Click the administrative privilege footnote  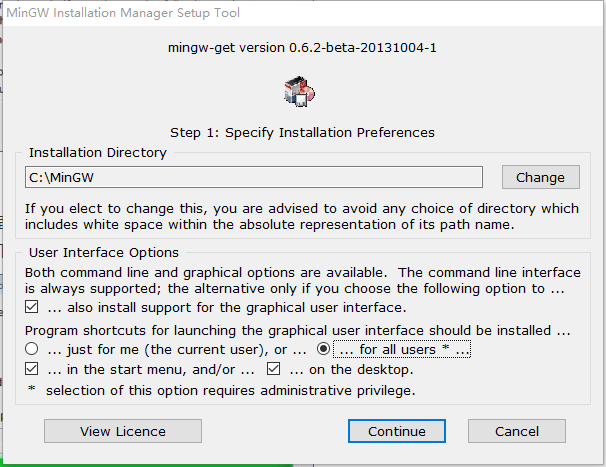tap(220, 389)
